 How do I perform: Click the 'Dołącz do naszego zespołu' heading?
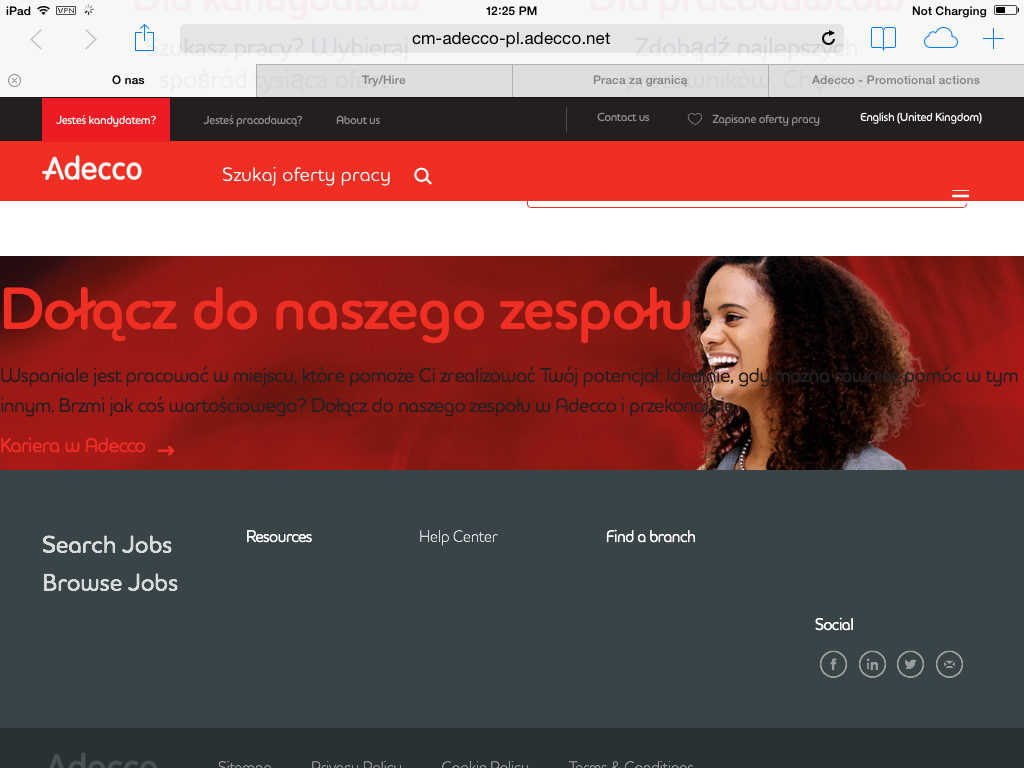(346, 313)
